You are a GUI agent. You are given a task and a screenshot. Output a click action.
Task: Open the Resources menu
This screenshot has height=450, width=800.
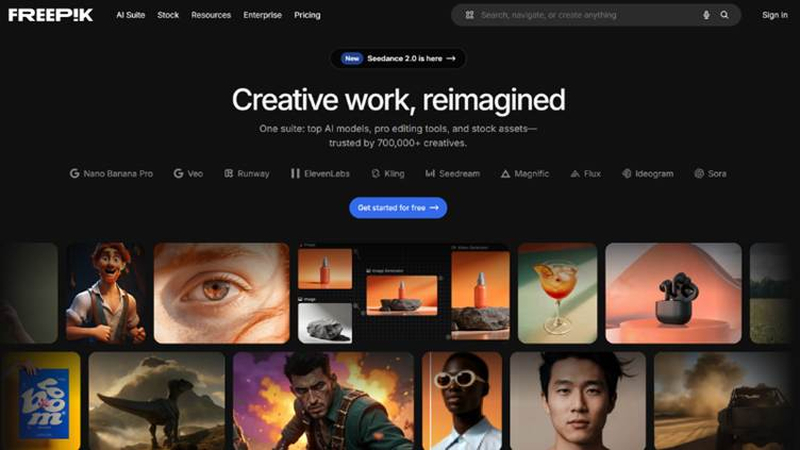[211, 15]
